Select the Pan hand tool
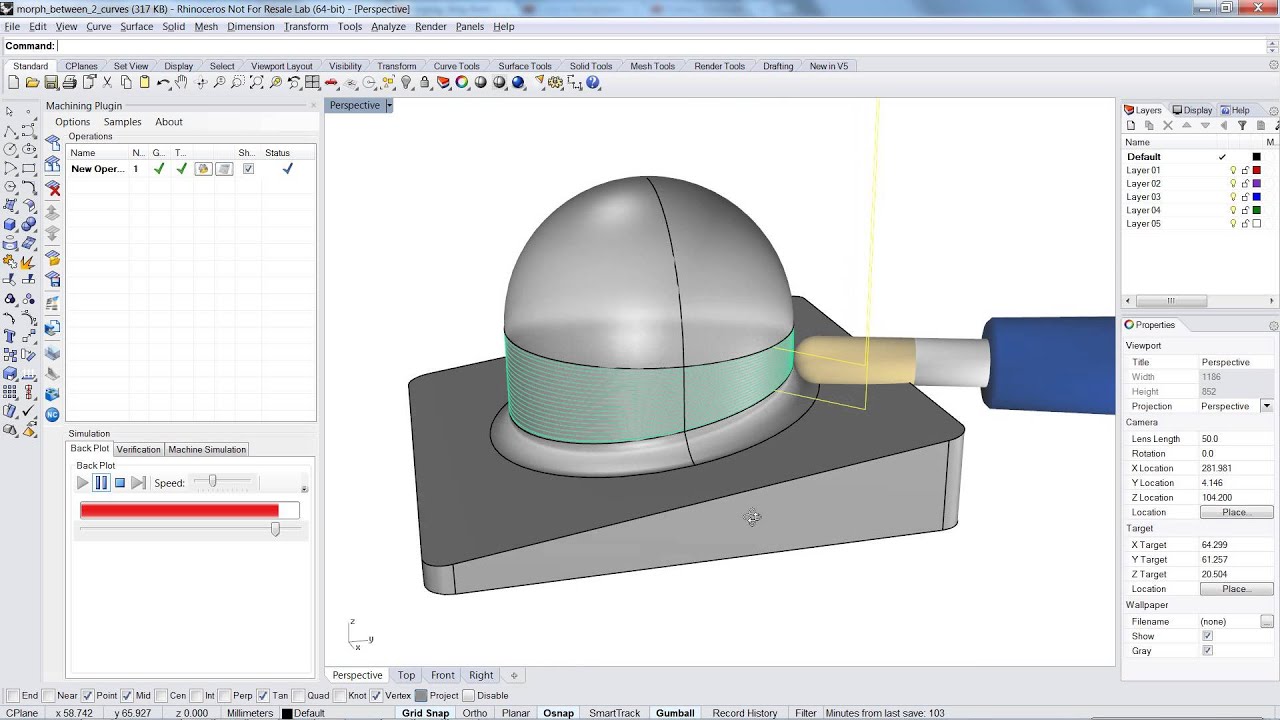 [x=181, y=83]
